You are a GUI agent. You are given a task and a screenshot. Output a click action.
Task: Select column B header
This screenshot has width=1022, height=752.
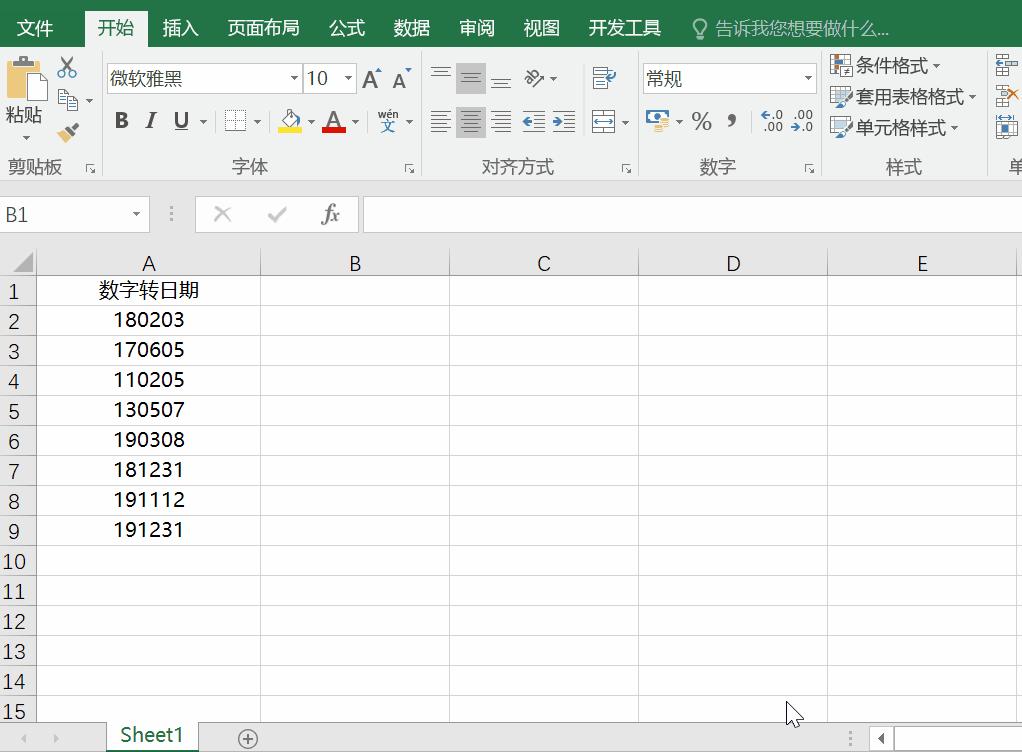[x=355, y=263]
